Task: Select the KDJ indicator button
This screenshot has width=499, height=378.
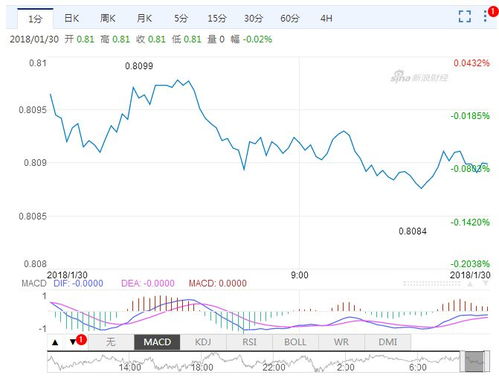Action: 203,342
